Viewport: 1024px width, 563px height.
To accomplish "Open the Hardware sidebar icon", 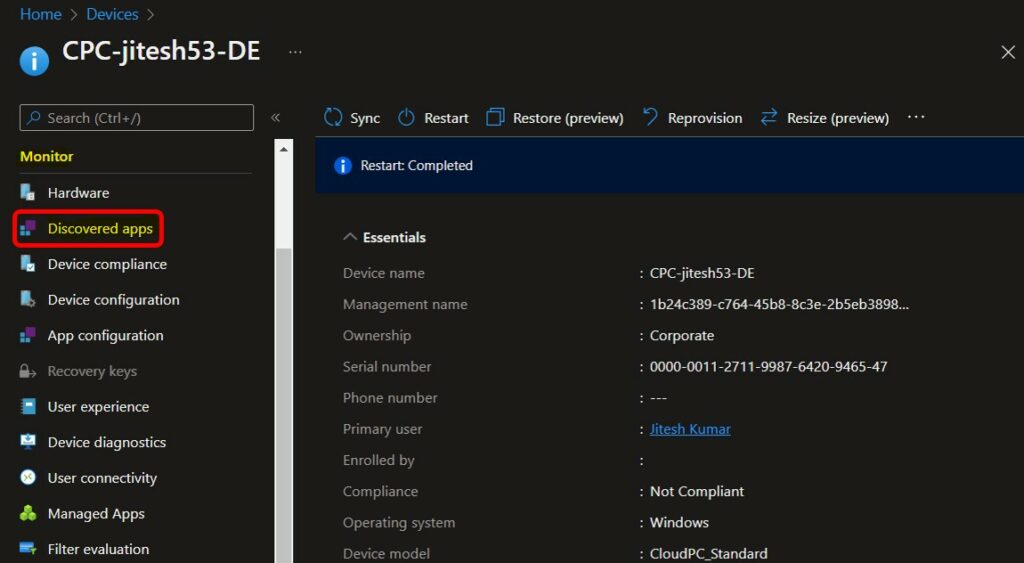I will coord(27,193).
